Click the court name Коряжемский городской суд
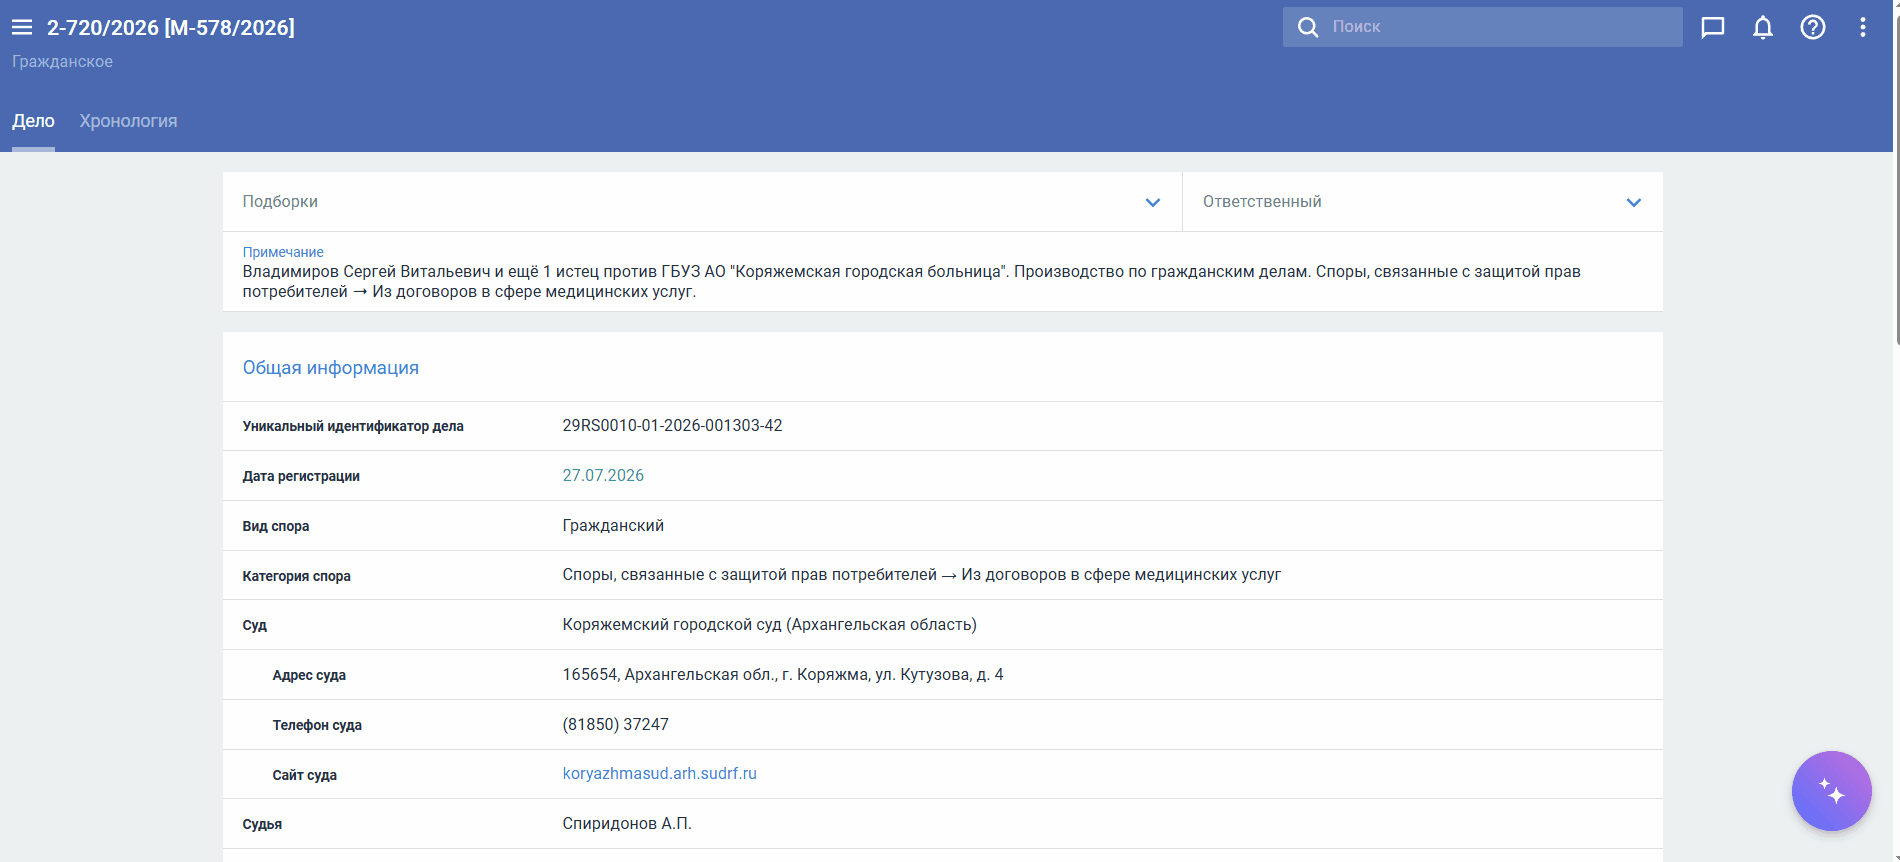Image resolution: width=1900 pixels, height=862 pixels. (x=769, y=625)
